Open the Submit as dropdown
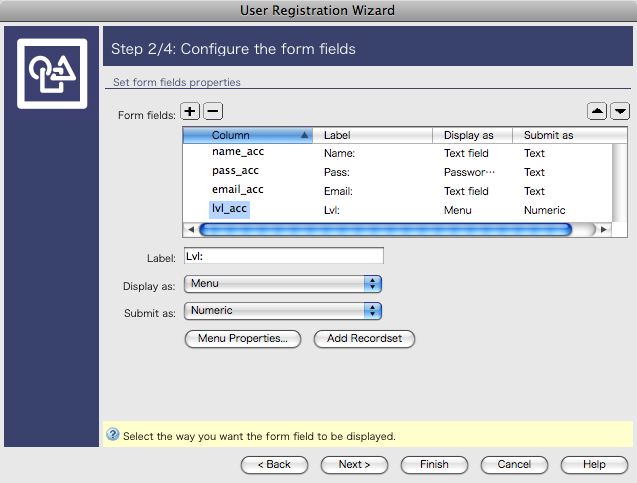This screenshot has width=637, height=483. pos(283,311)
